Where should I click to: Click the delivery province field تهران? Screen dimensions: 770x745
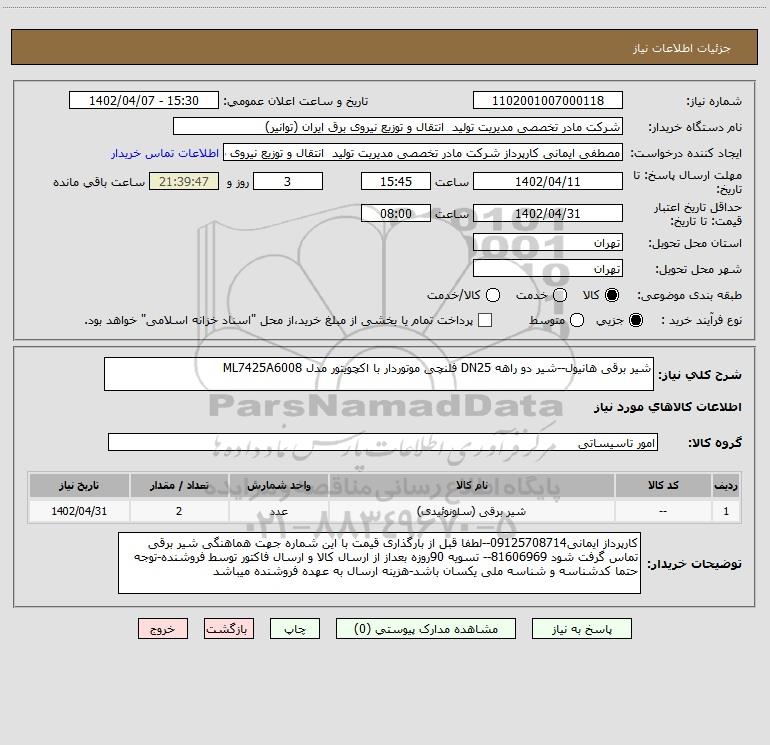[x=548, y=243]
